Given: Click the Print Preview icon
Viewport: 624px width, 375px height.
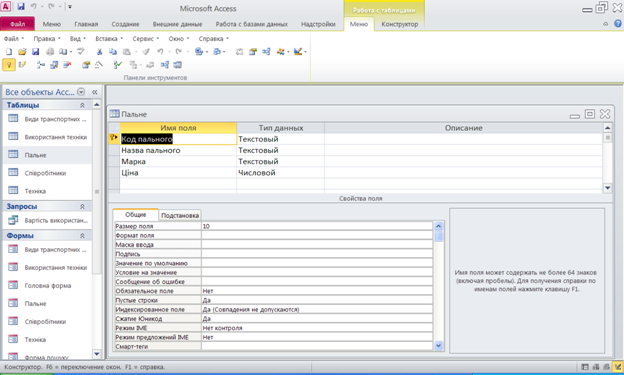Looking at the screenshot, I should [63, 51].
